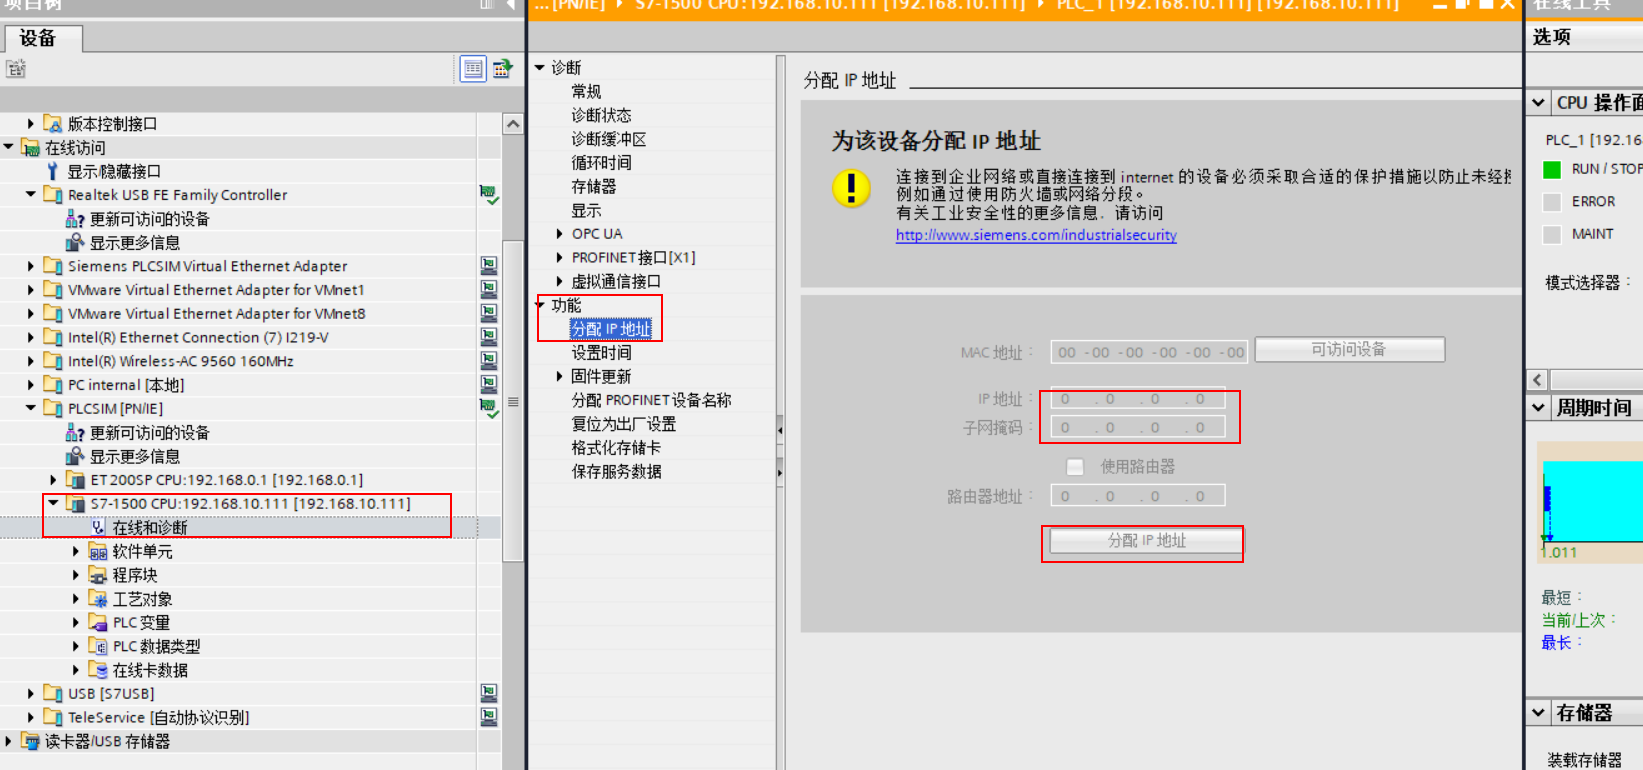
Task: Collapse the CPU 操作面板 section
Action: click(x=1539, y=102)
